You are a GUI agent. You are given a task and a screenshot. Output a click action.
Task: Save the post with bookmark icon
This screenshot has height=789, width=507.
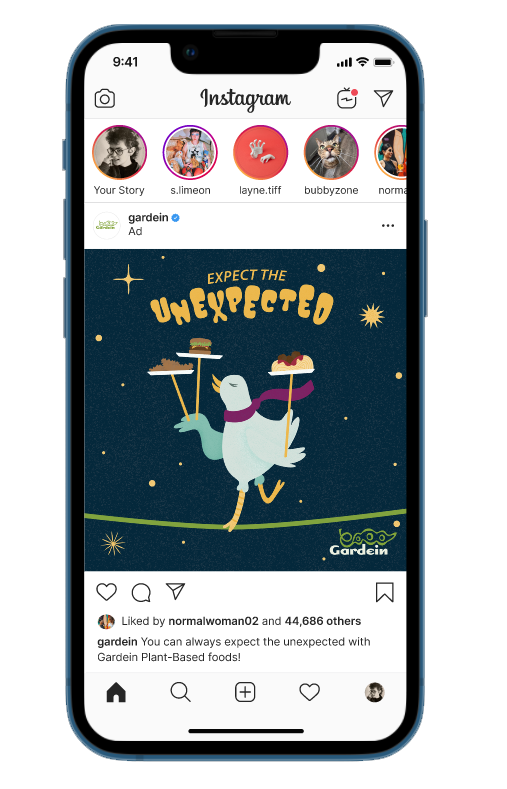pyautogui.click(x=385, y=592)
